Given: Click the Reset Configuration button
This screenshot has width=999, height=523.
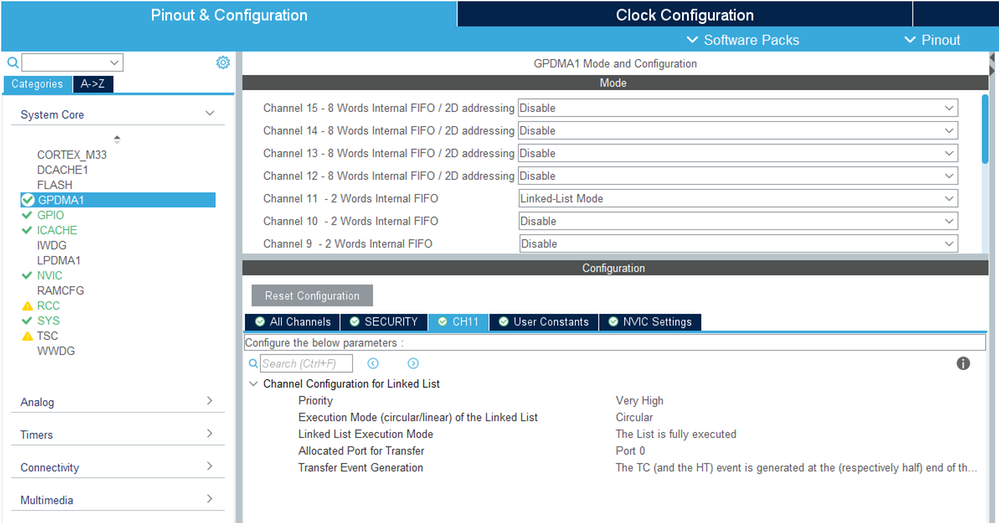Looking at the screenshot, I should point(312,296).
